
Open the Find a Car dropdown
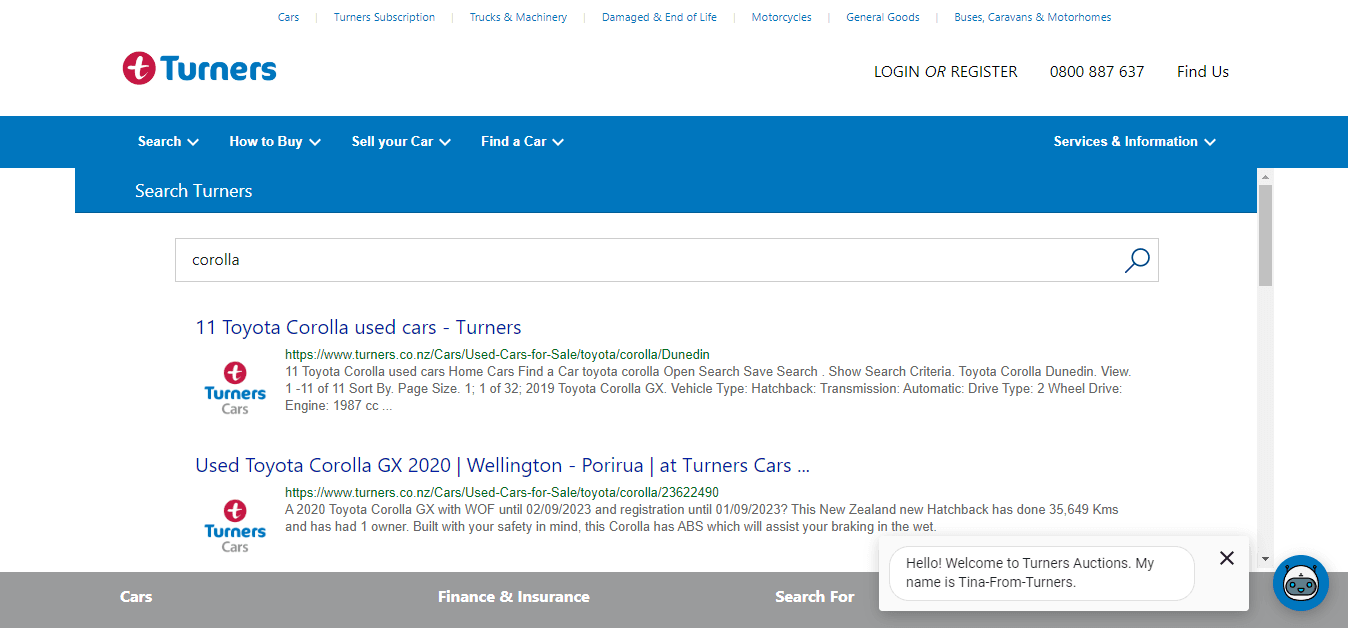tap(521, 141)
